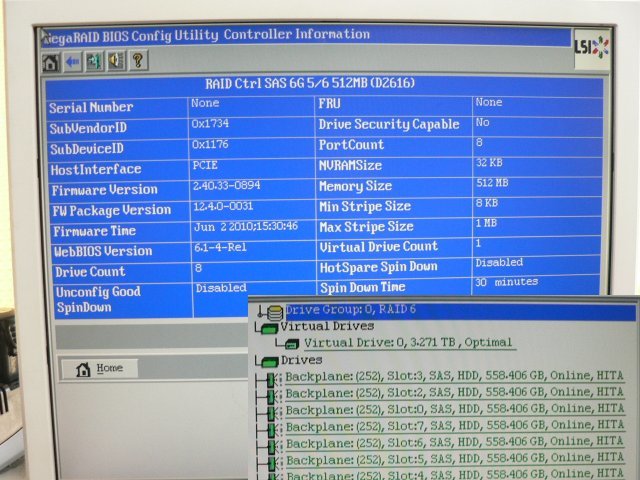Image resolution: width=640 pixels, height=480 pixels.
Task: Open the Backplane Slot:3 drive link
Action: pos(455,376)
